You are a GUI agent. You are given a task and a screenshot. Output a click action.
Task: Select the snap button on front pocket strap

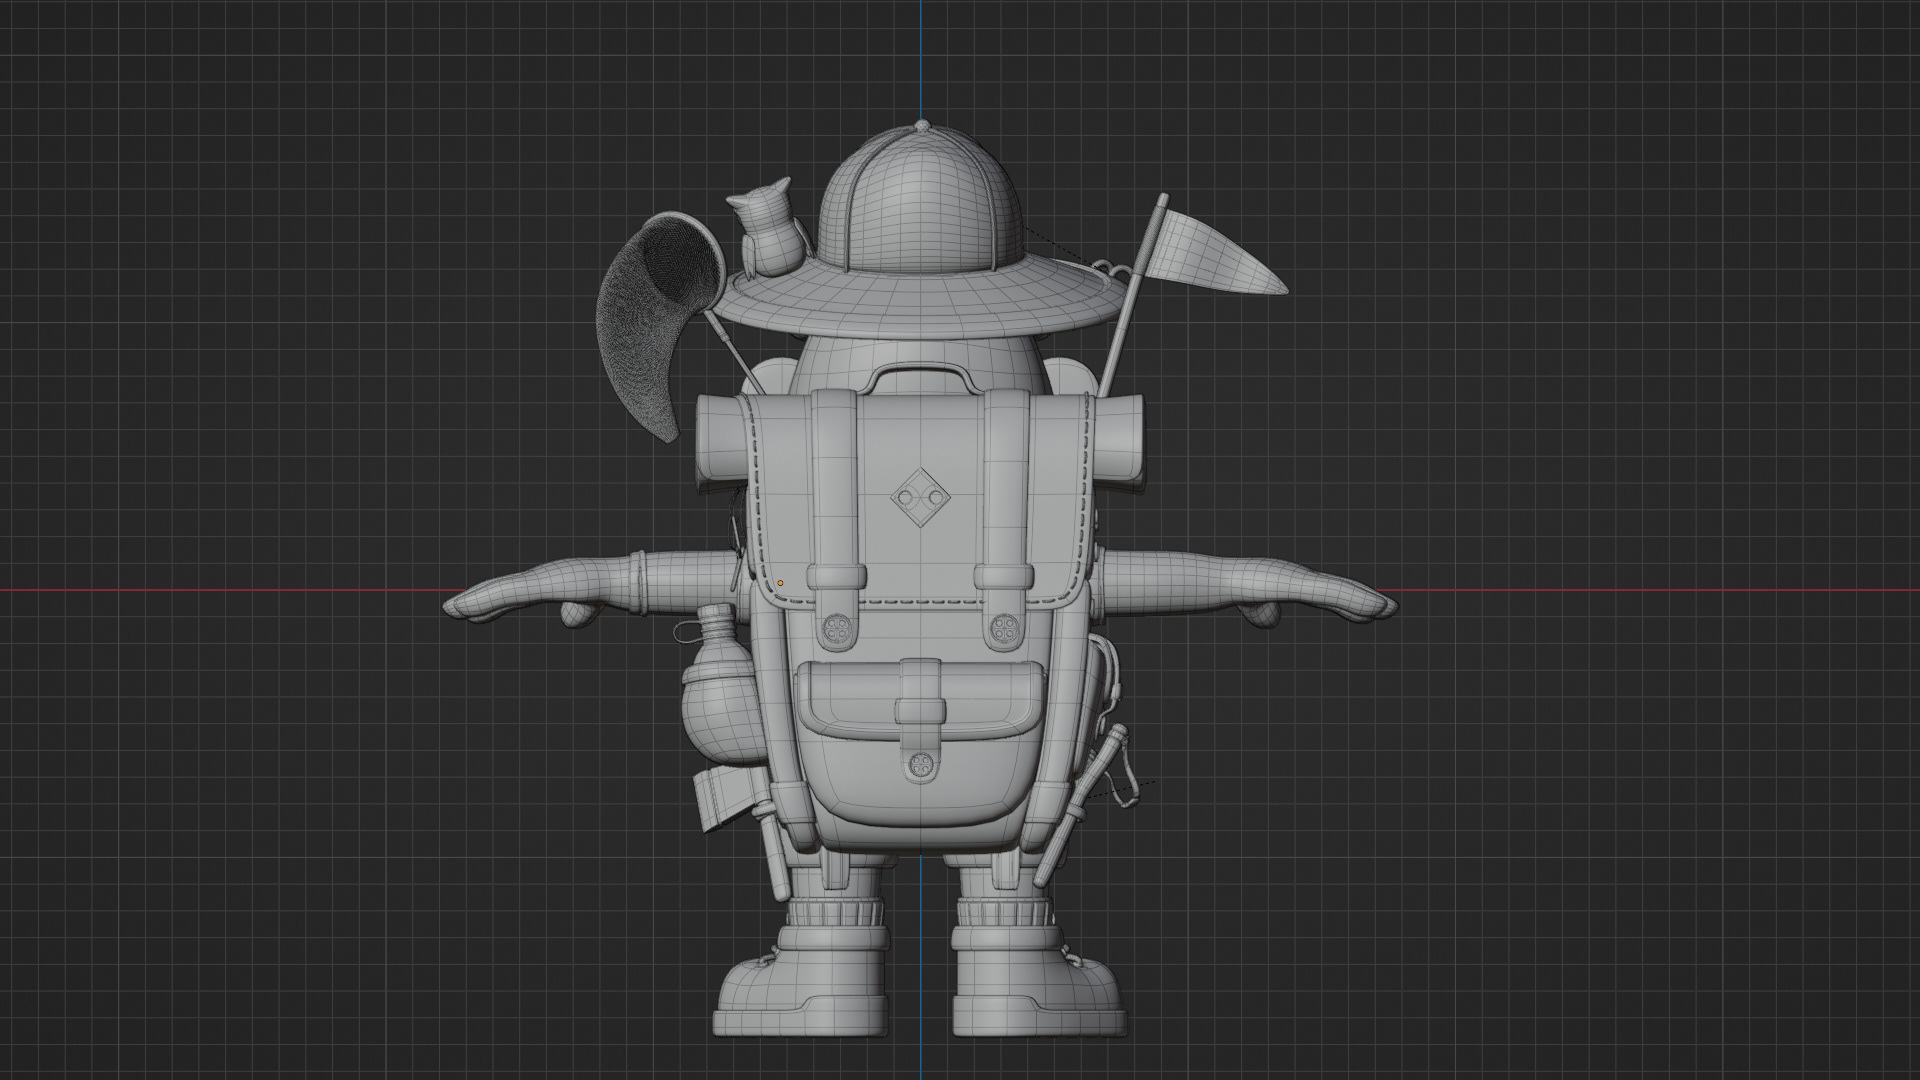920,765
